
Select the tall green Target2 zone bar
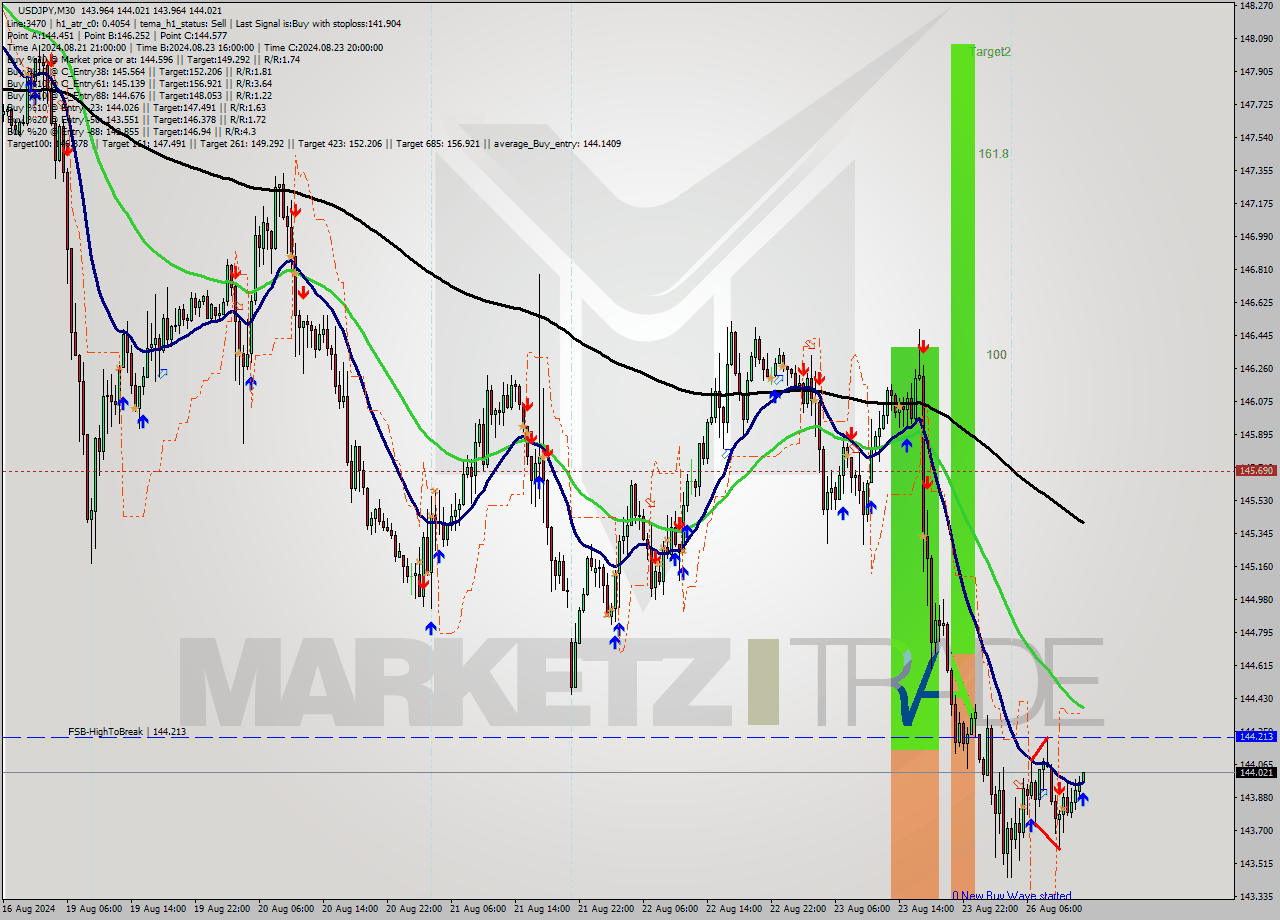(x=963, y=348)
